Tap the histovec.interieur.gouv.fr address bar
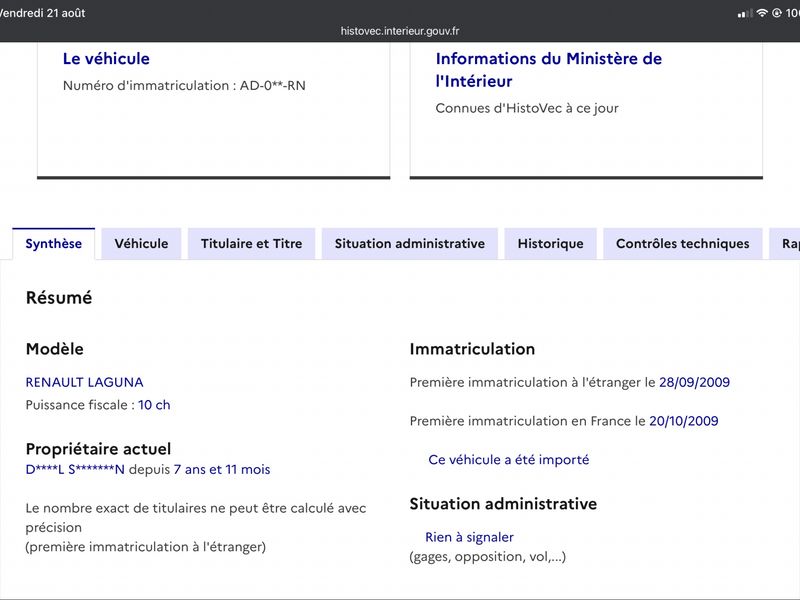The image size is (800, 600). click(x=400, y=31)
